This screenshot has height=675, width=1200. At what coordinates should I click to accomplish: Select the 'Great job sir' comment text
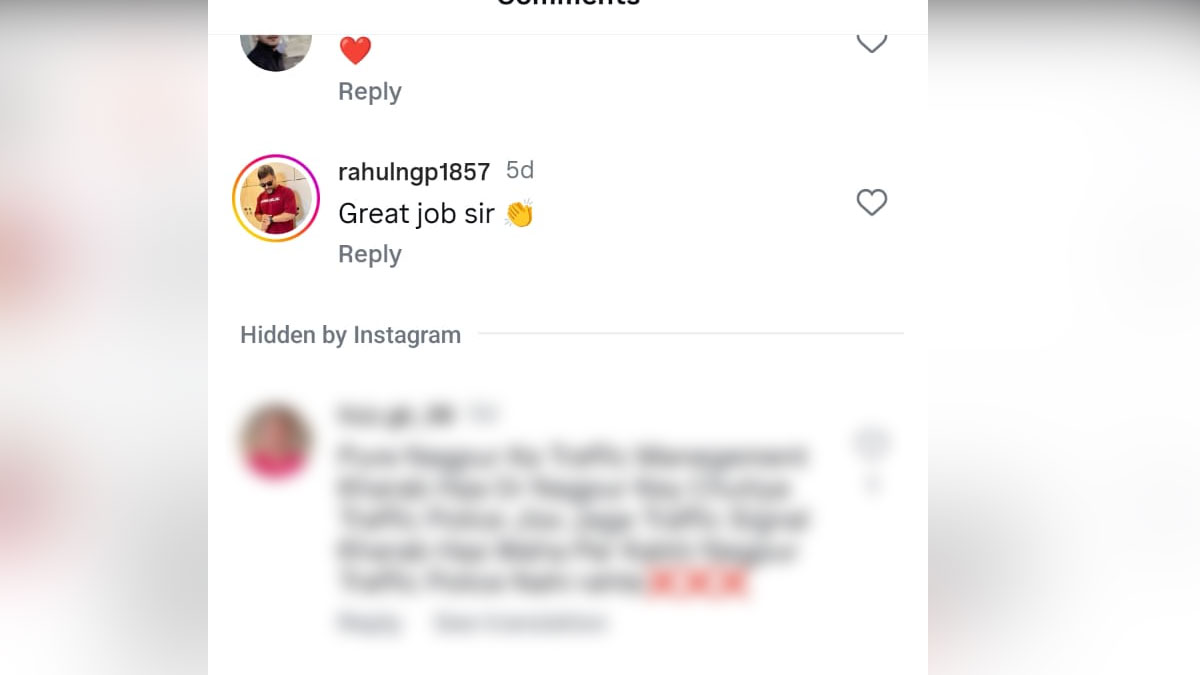point(417,213)
